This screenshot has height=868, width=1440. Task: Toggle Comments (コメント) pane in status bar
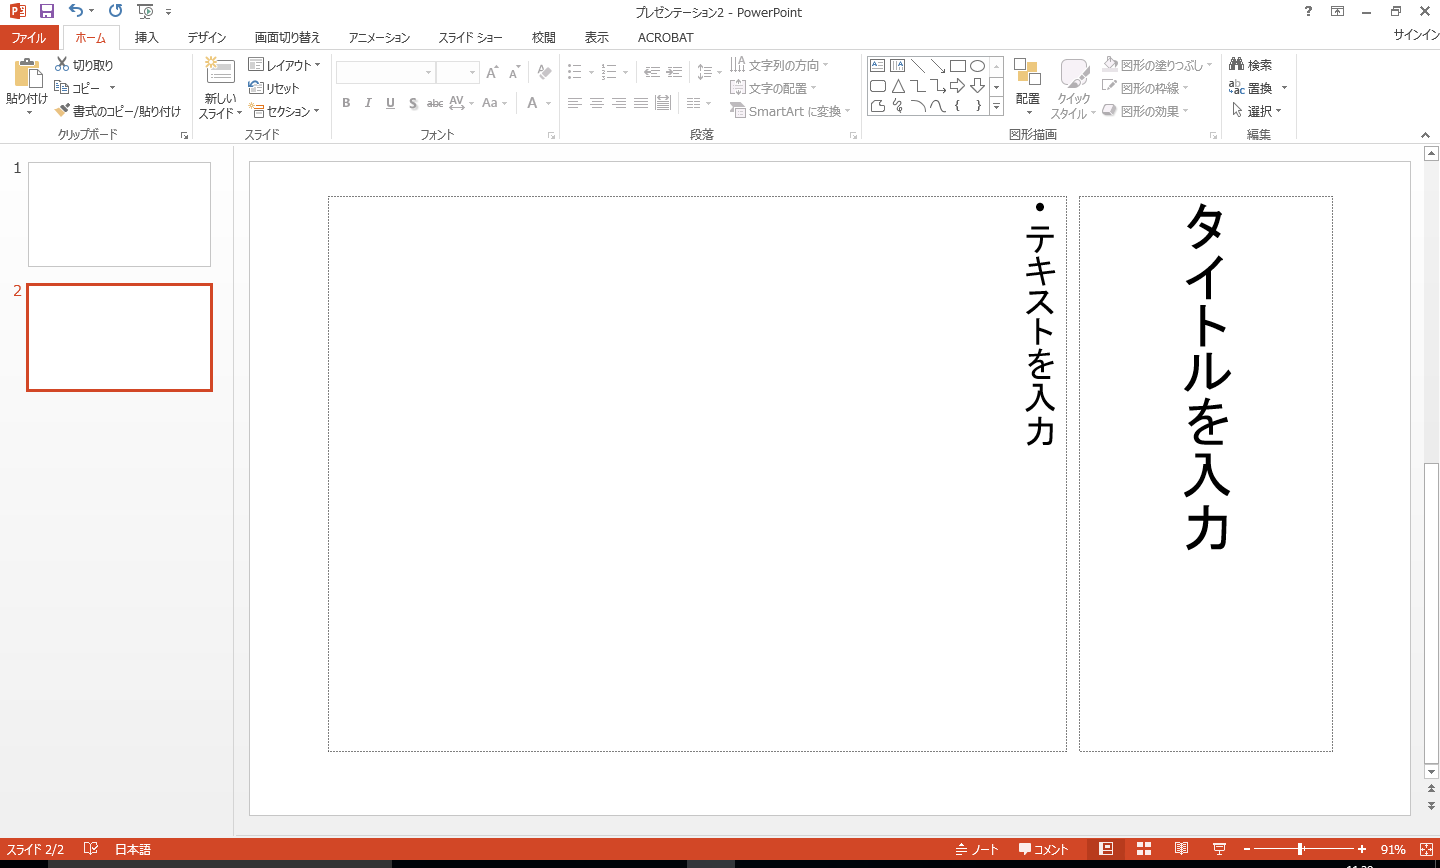pos(1044,849)
